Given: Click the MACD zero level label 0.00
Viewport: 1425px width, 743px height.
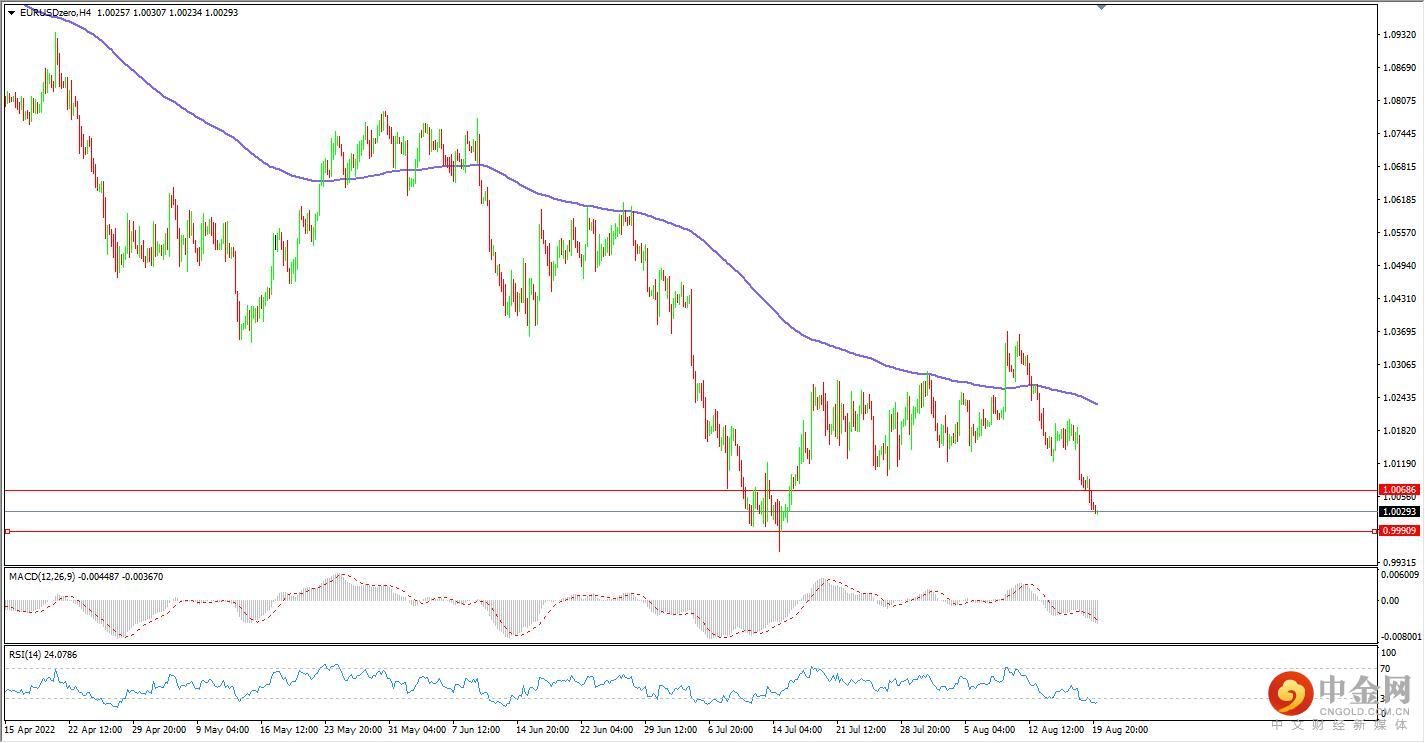Looking at the screenshot, I should 1389,600.
